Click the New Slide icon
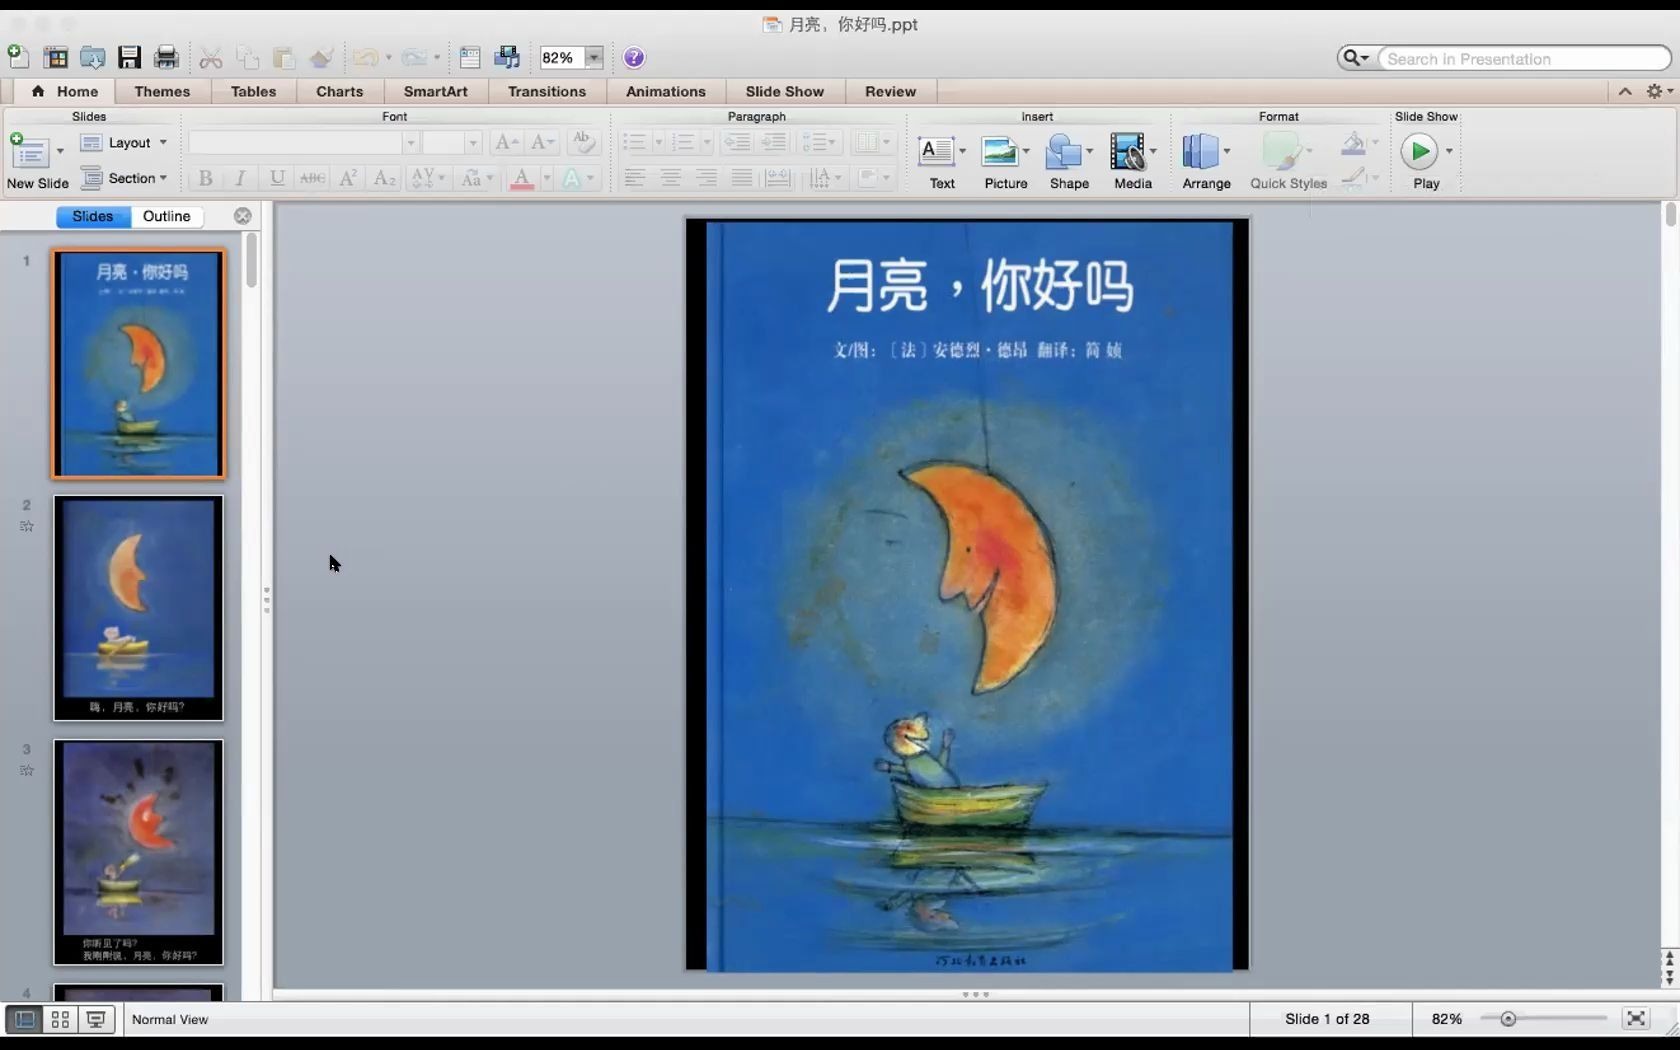 coord(29,151)
